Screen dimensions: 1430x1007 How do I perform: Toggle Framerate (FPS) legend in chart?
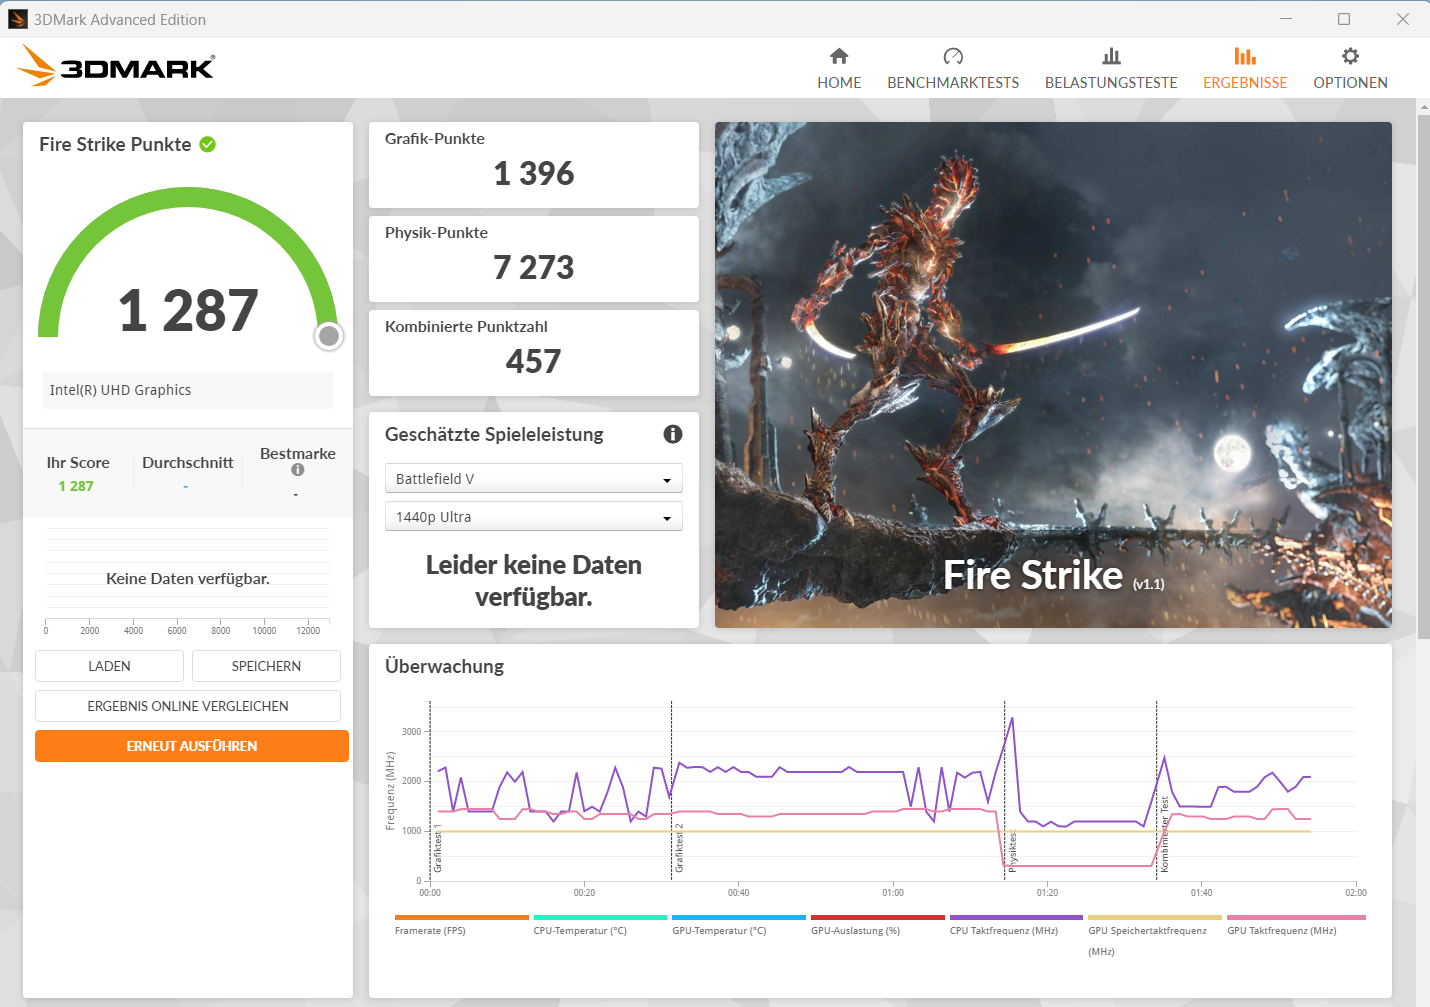tap(430, 930)
